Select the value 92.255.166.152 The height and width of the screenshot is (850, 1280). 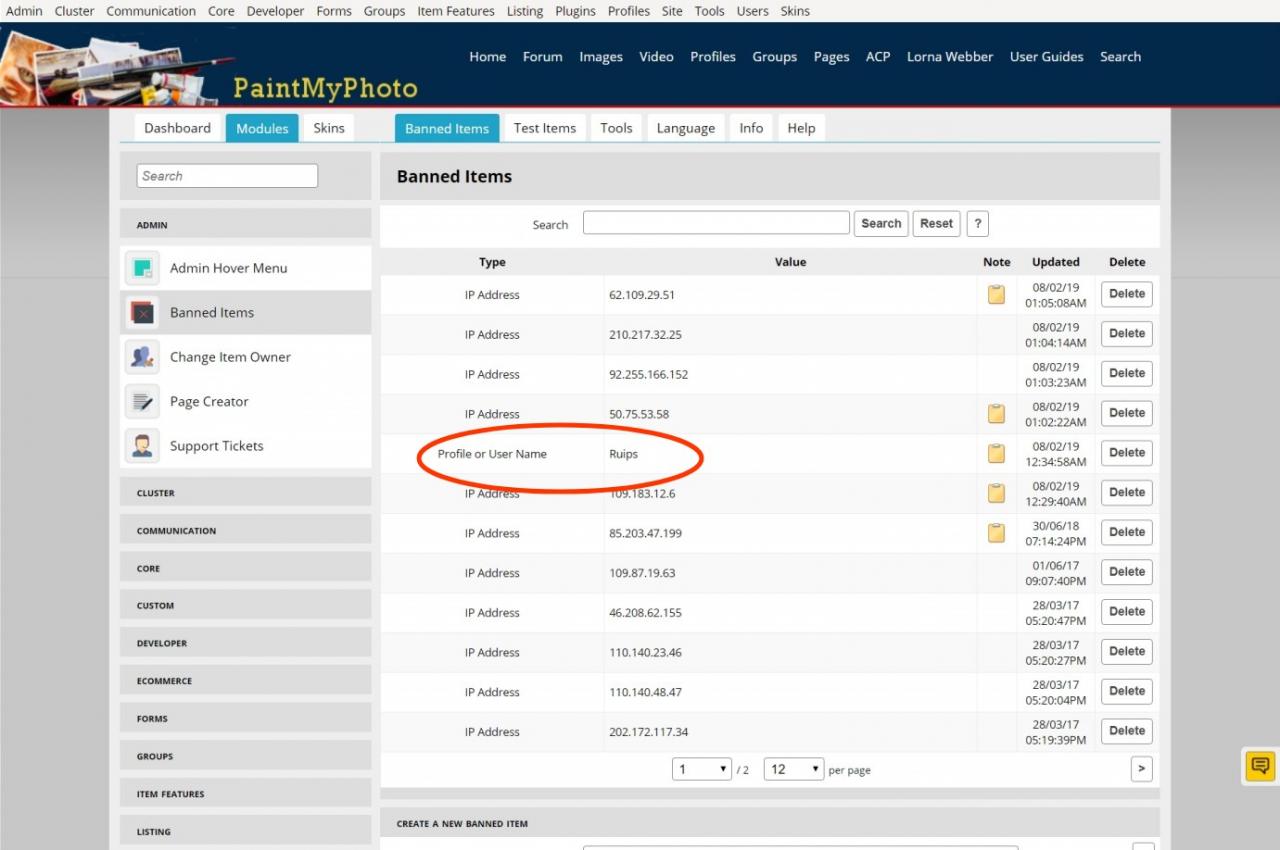[x=648, y=375]
